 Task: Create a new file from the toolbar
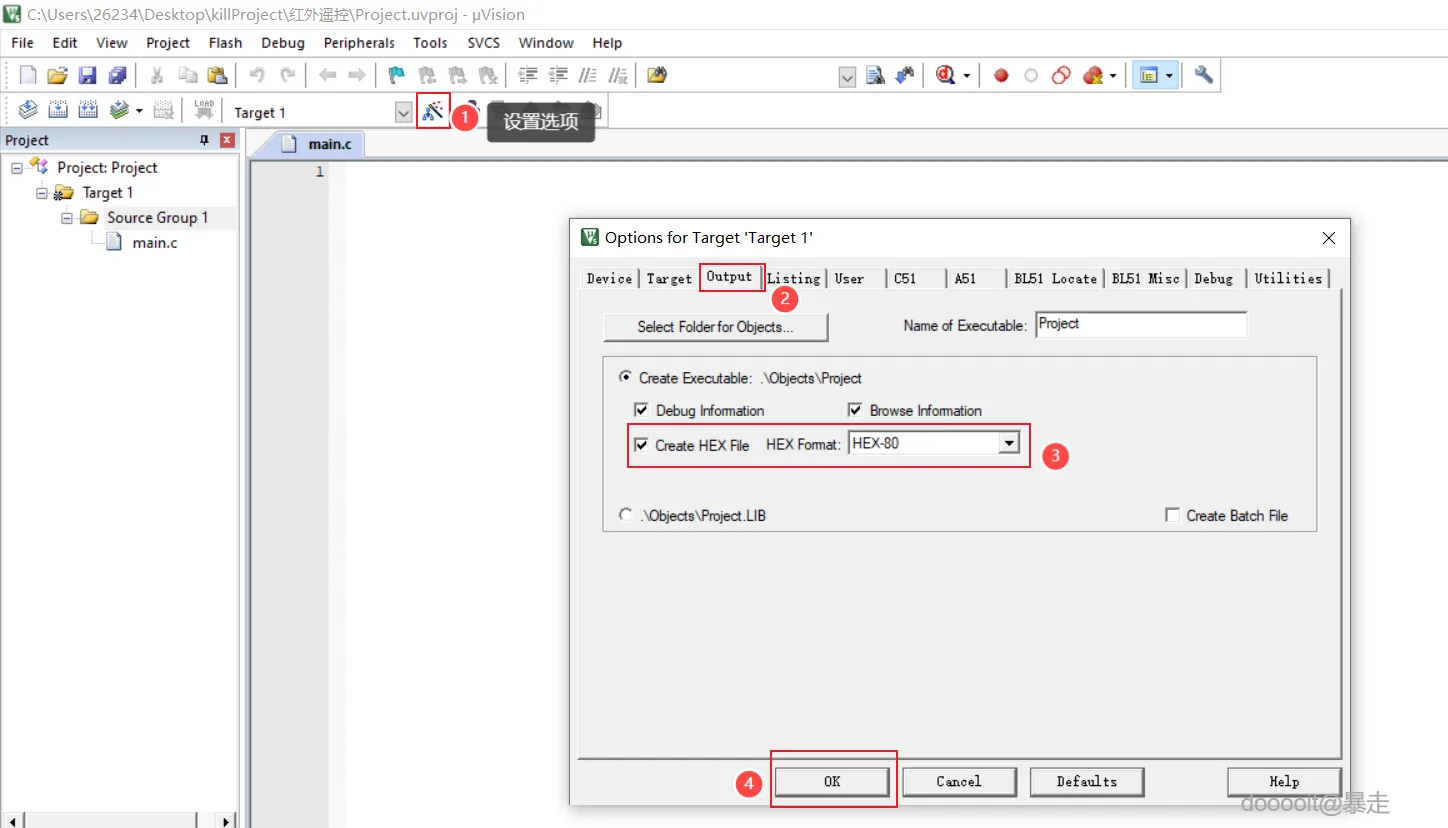pos(28,75)
